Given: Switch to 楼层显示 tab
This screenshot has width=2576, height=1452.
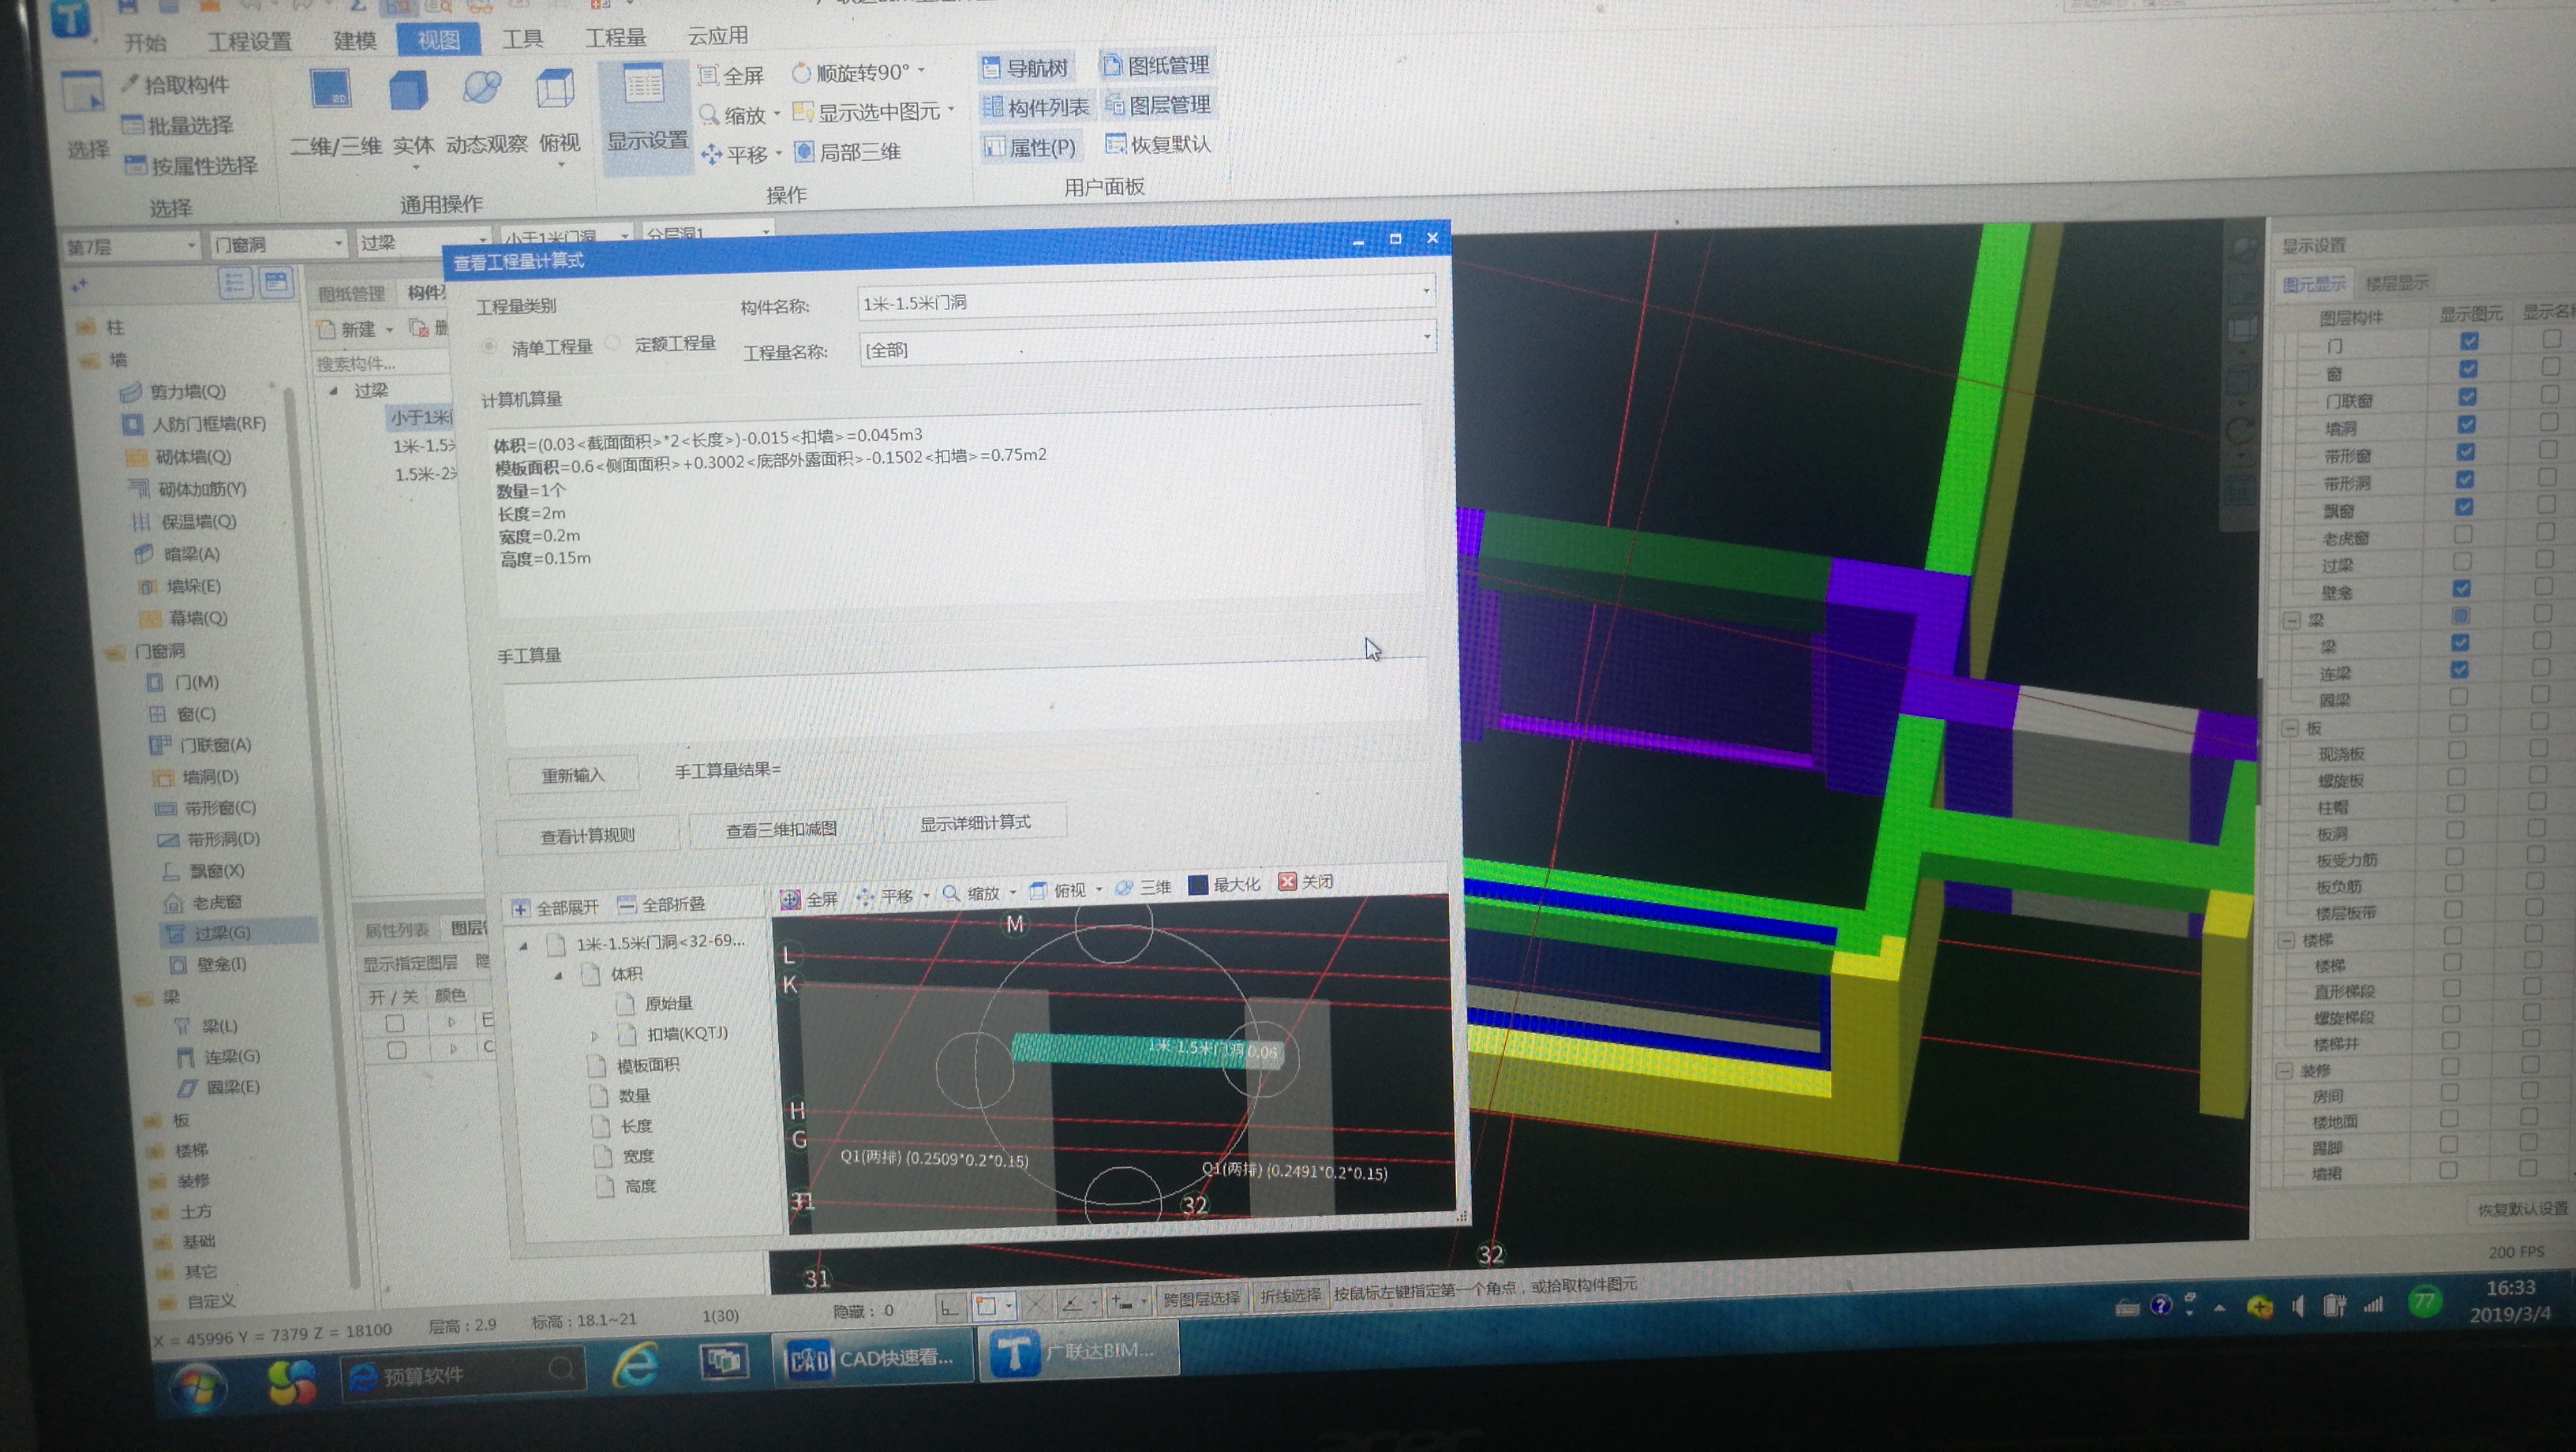Looking at the screenshot, I should (x=2395, y=284).
